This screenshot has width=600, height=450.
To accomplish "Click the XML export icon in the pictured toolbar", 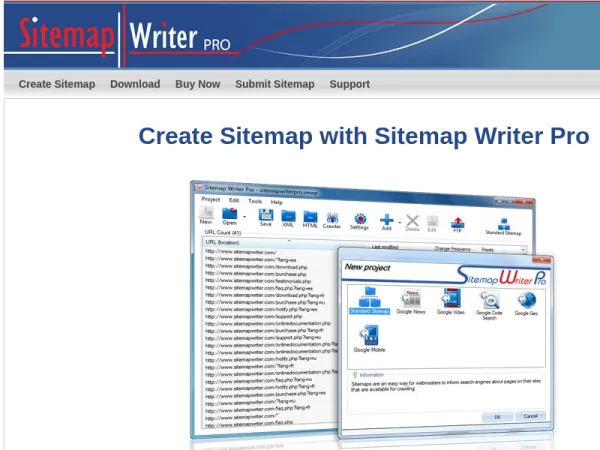I will tap(288, 219).
